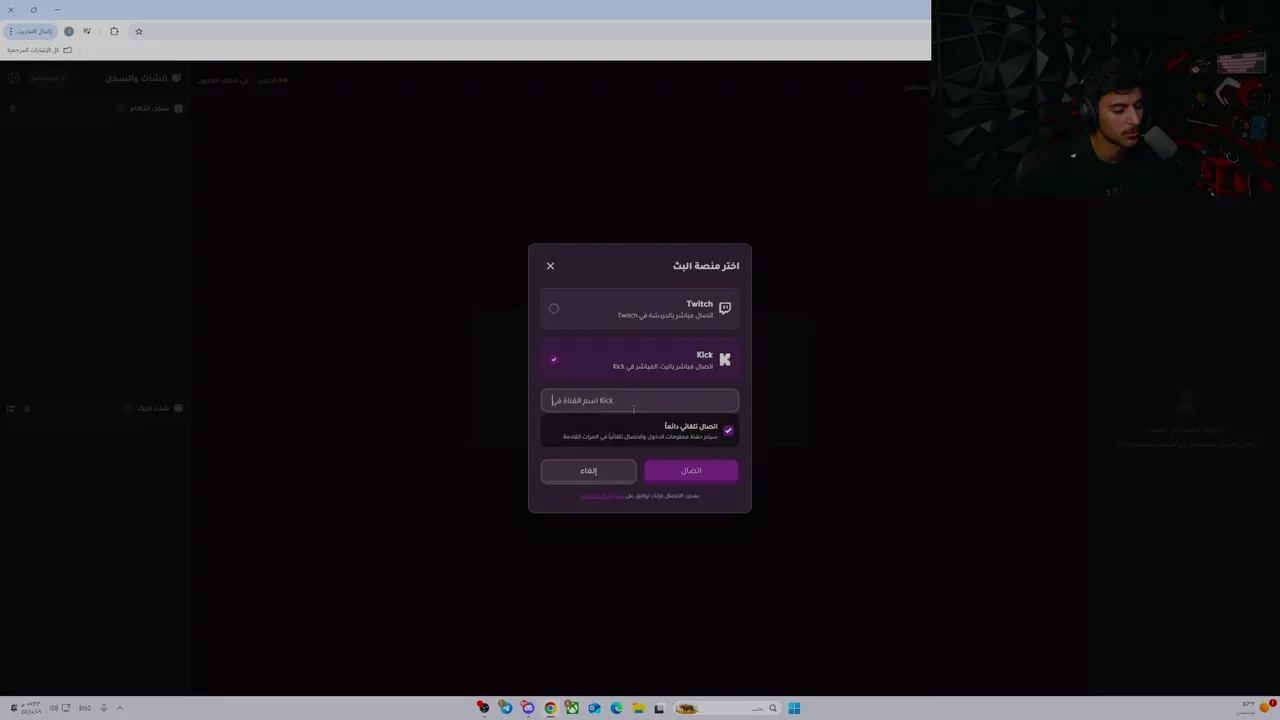1280x720 pixels.
Task: Open Telegram from the taskbar
Action: [506, 708]
